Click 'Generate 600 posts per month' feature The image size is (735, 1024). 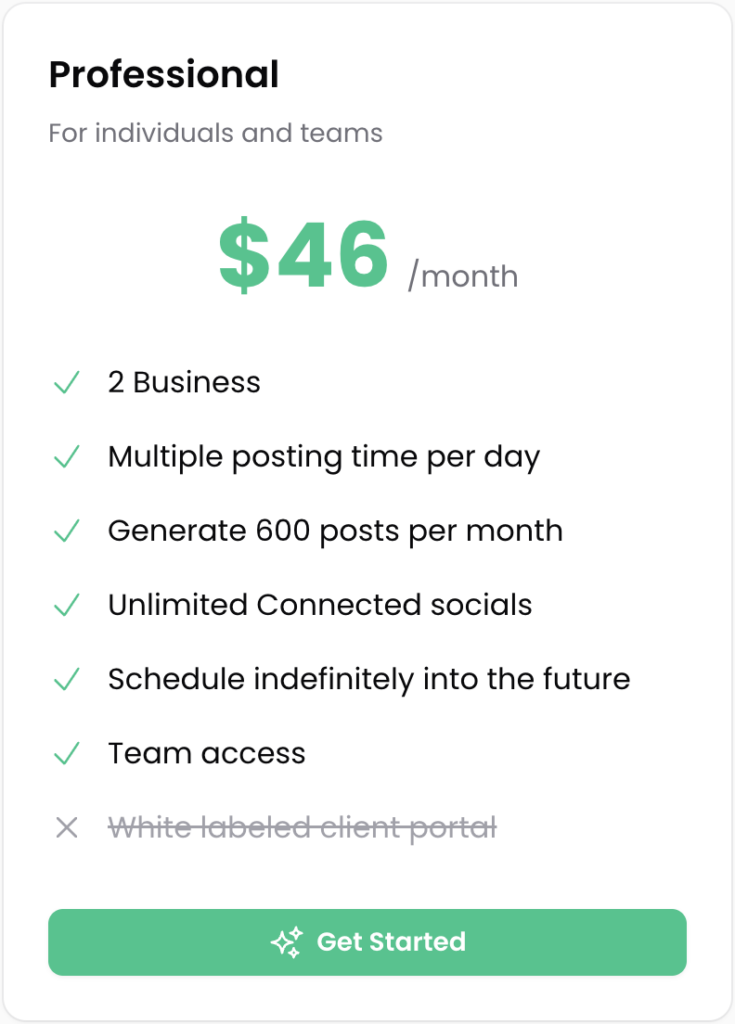(335, 531)
